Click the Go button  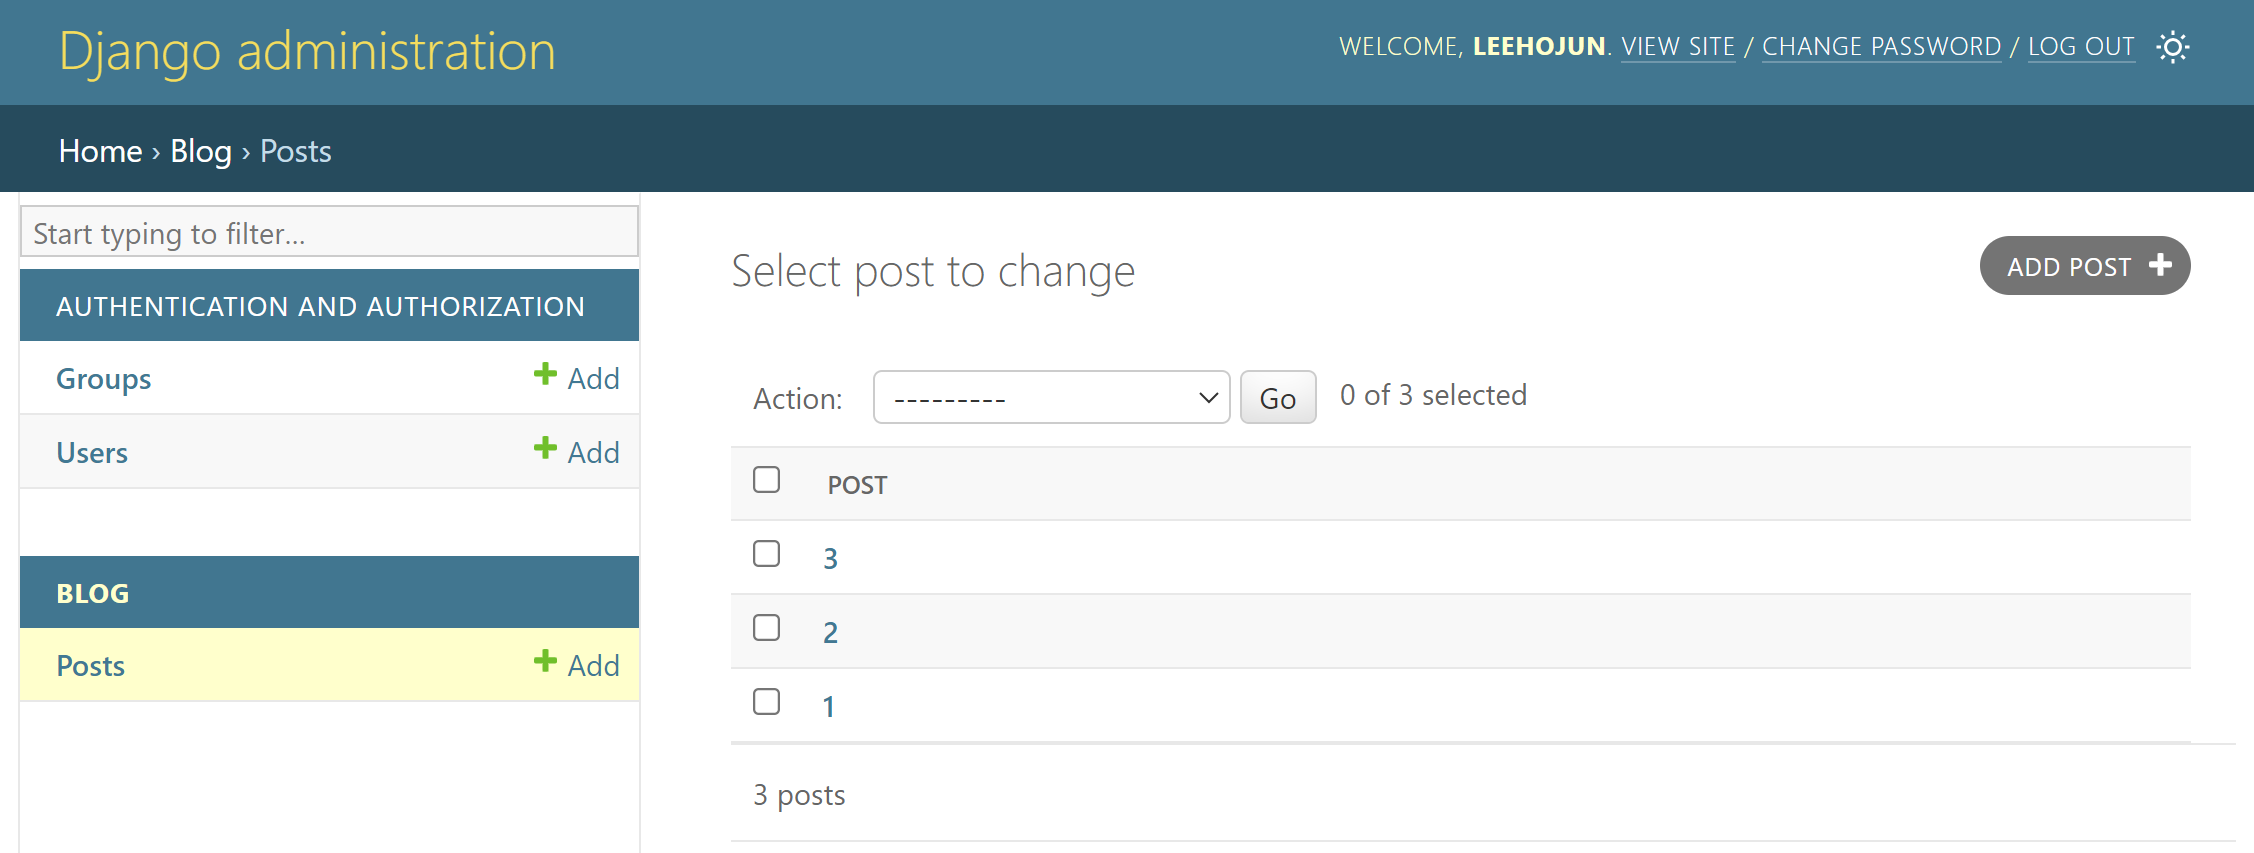click(x=1278, y=397)
